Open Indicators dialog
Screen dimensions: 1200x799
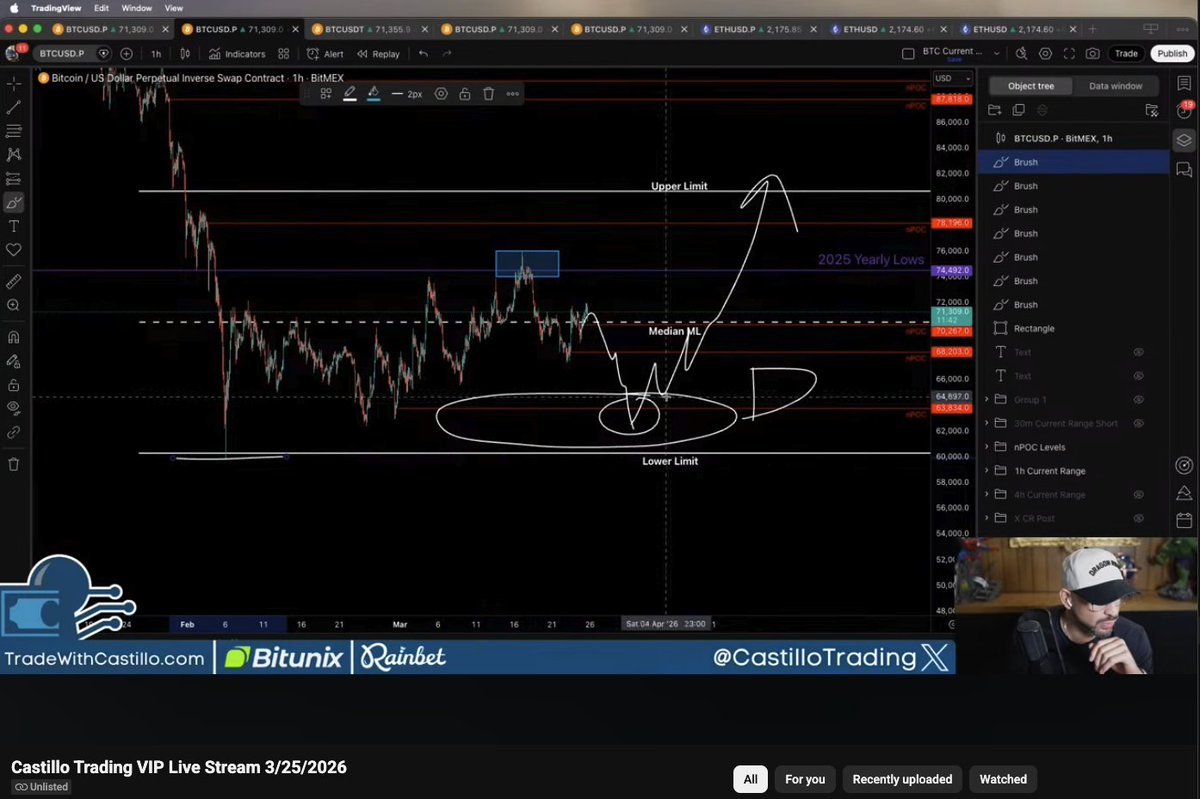(237, 54)
